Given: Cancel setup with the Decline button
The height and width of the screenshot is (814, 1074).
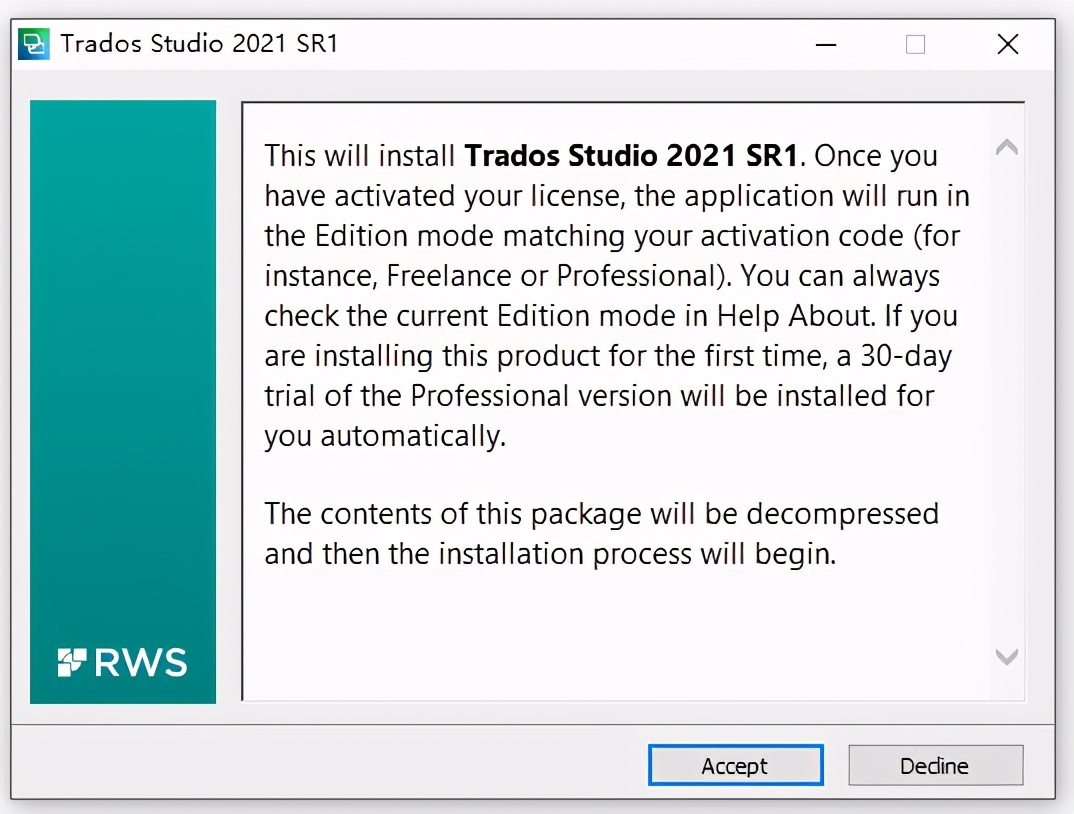Looking at the screenshot, I should point(935,765).
